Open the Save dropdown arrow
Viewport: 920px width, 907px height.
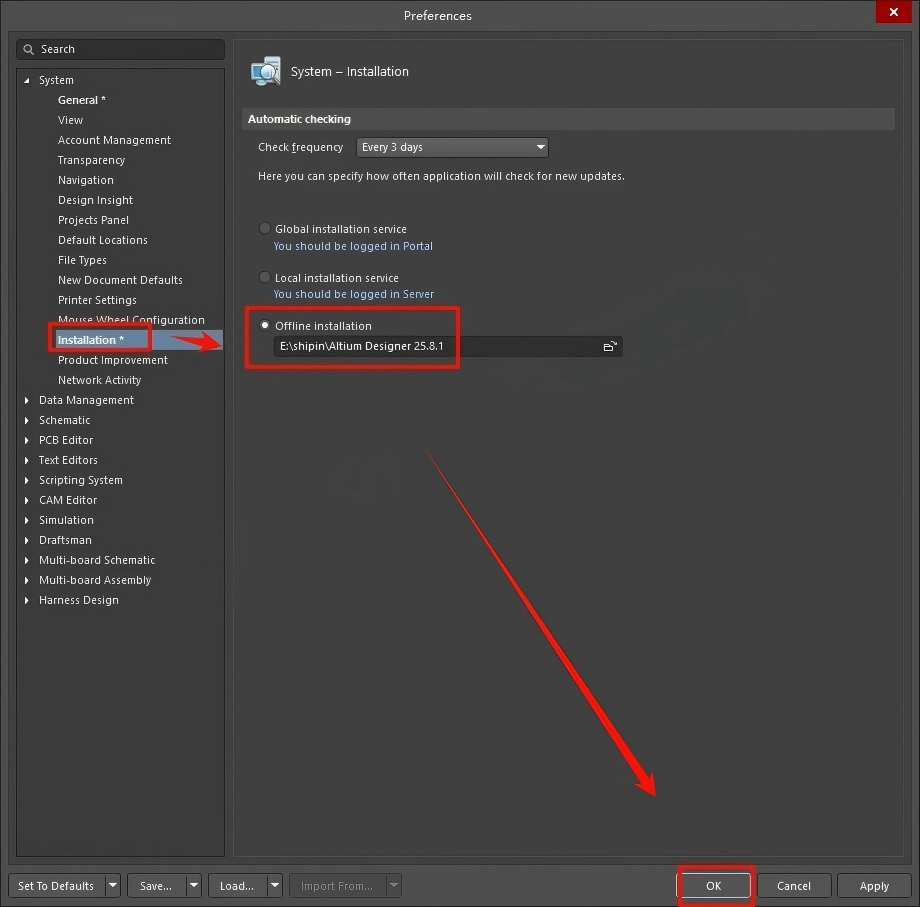pyautogui.click(x=194, y=885)
